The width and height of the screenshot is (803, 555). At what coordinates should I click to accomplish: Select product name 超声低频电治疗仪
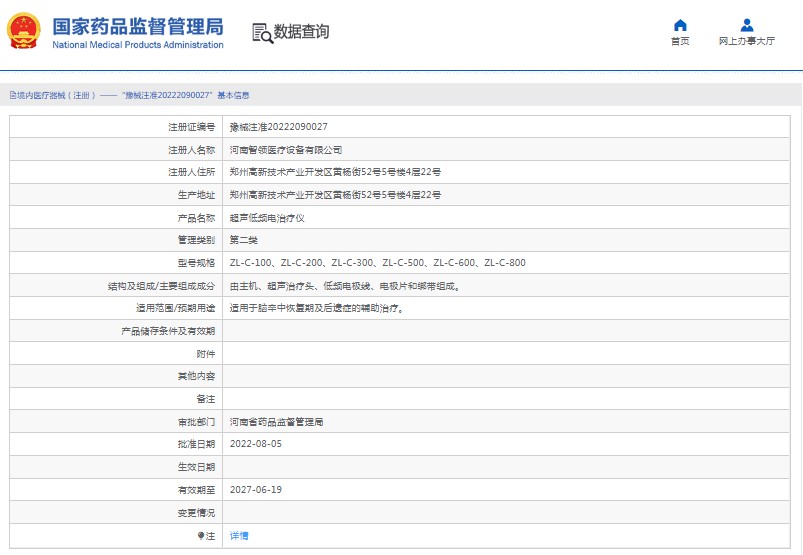[x=267, y=218]
